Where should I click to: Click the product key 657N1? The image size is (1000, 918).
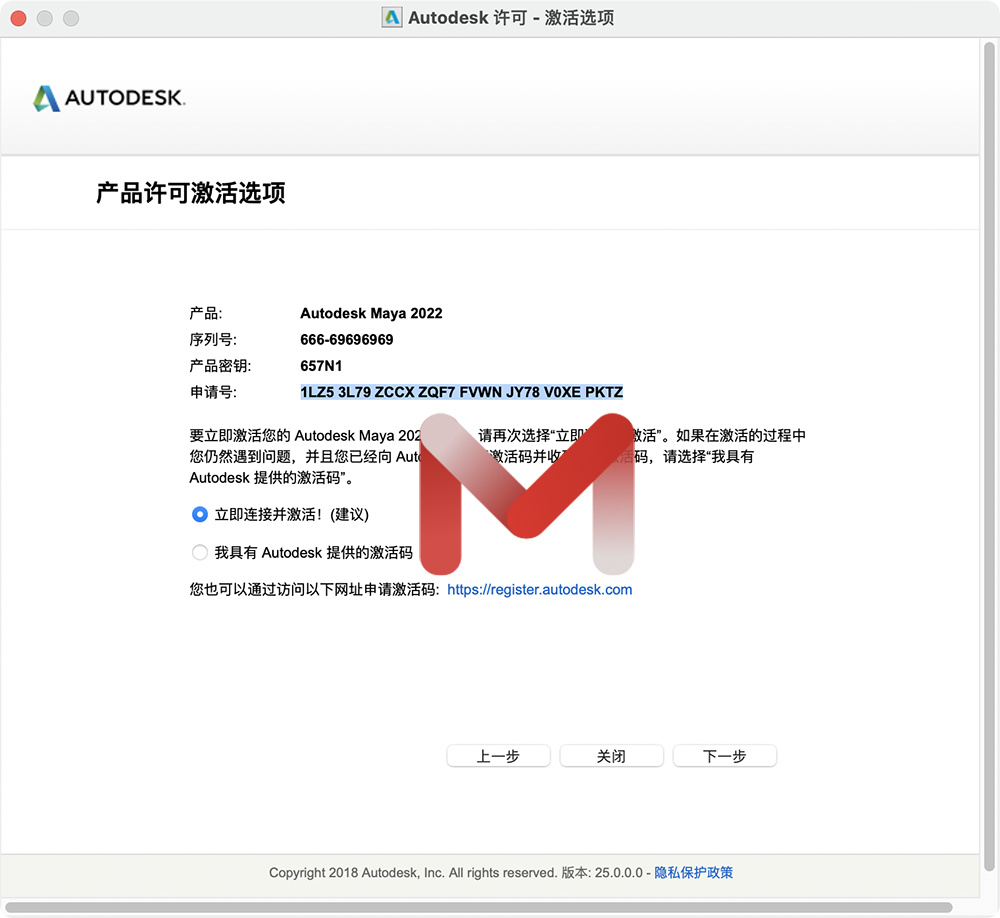click(321, 366)
